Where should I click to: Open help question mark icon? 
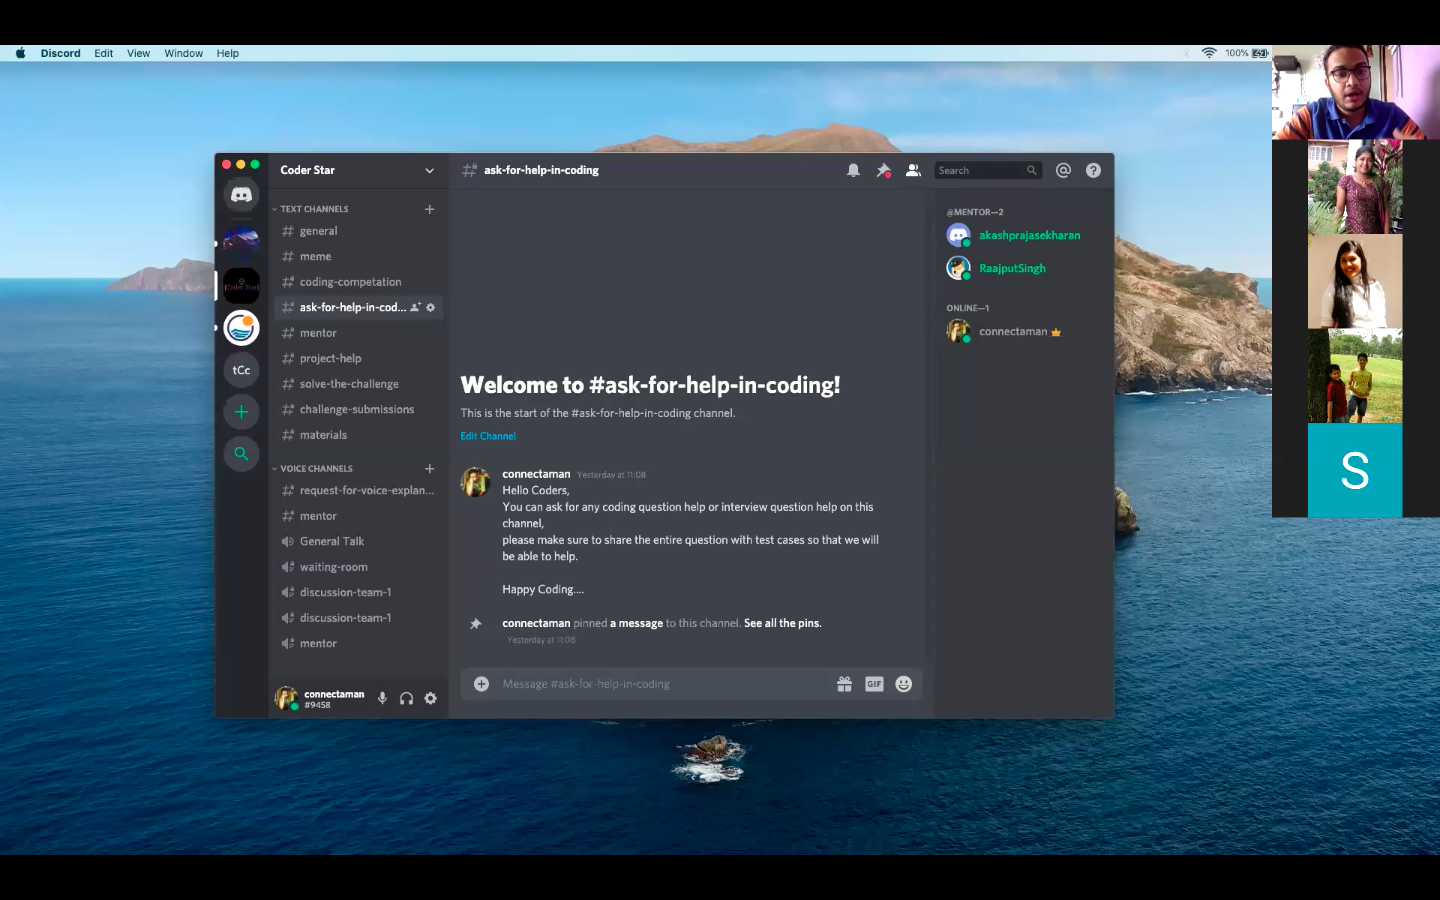pos(1093,171)
